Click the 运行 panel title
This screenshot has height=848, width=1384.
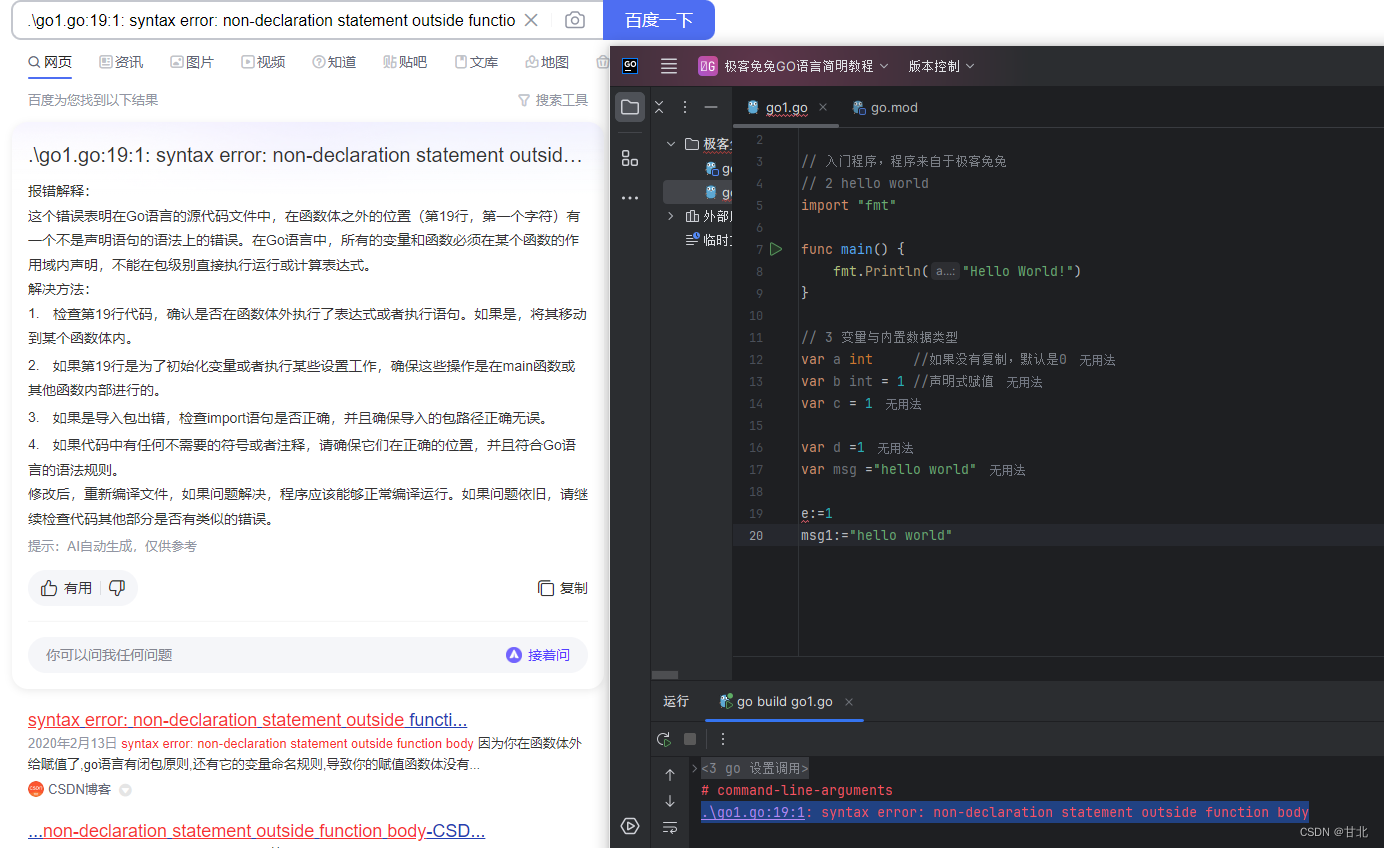(676, 702)
